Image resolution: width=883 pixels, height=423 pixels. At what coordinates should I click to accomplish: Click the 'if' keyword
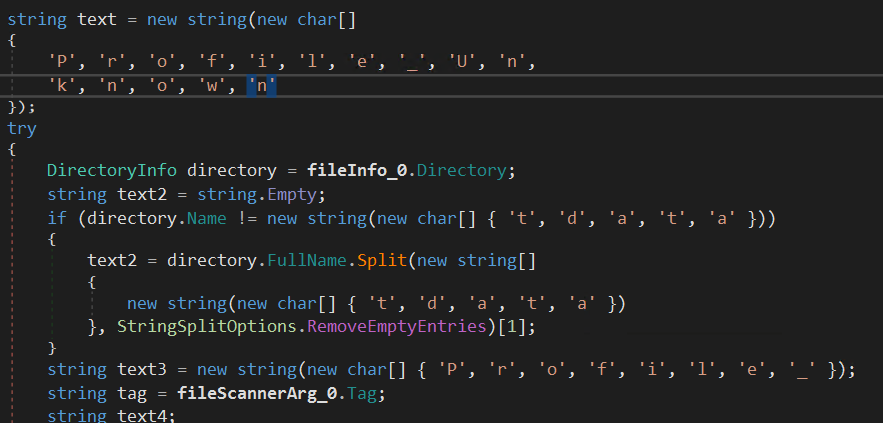tap(56, 216)
